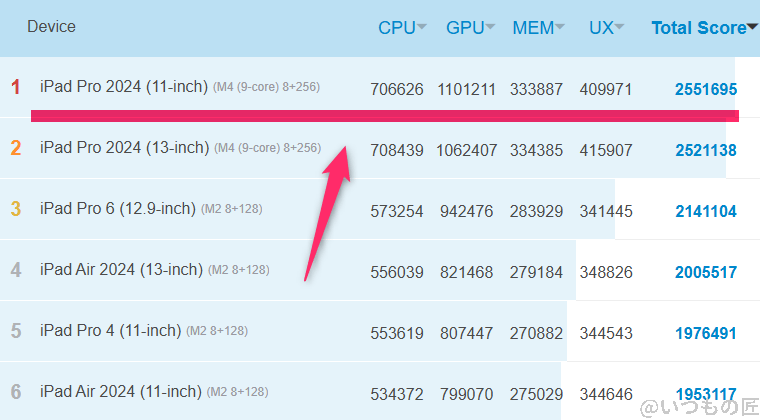Sort the ranking by MEM score
The height and width of the screenshot is (420, 760).
pos(538,28)
